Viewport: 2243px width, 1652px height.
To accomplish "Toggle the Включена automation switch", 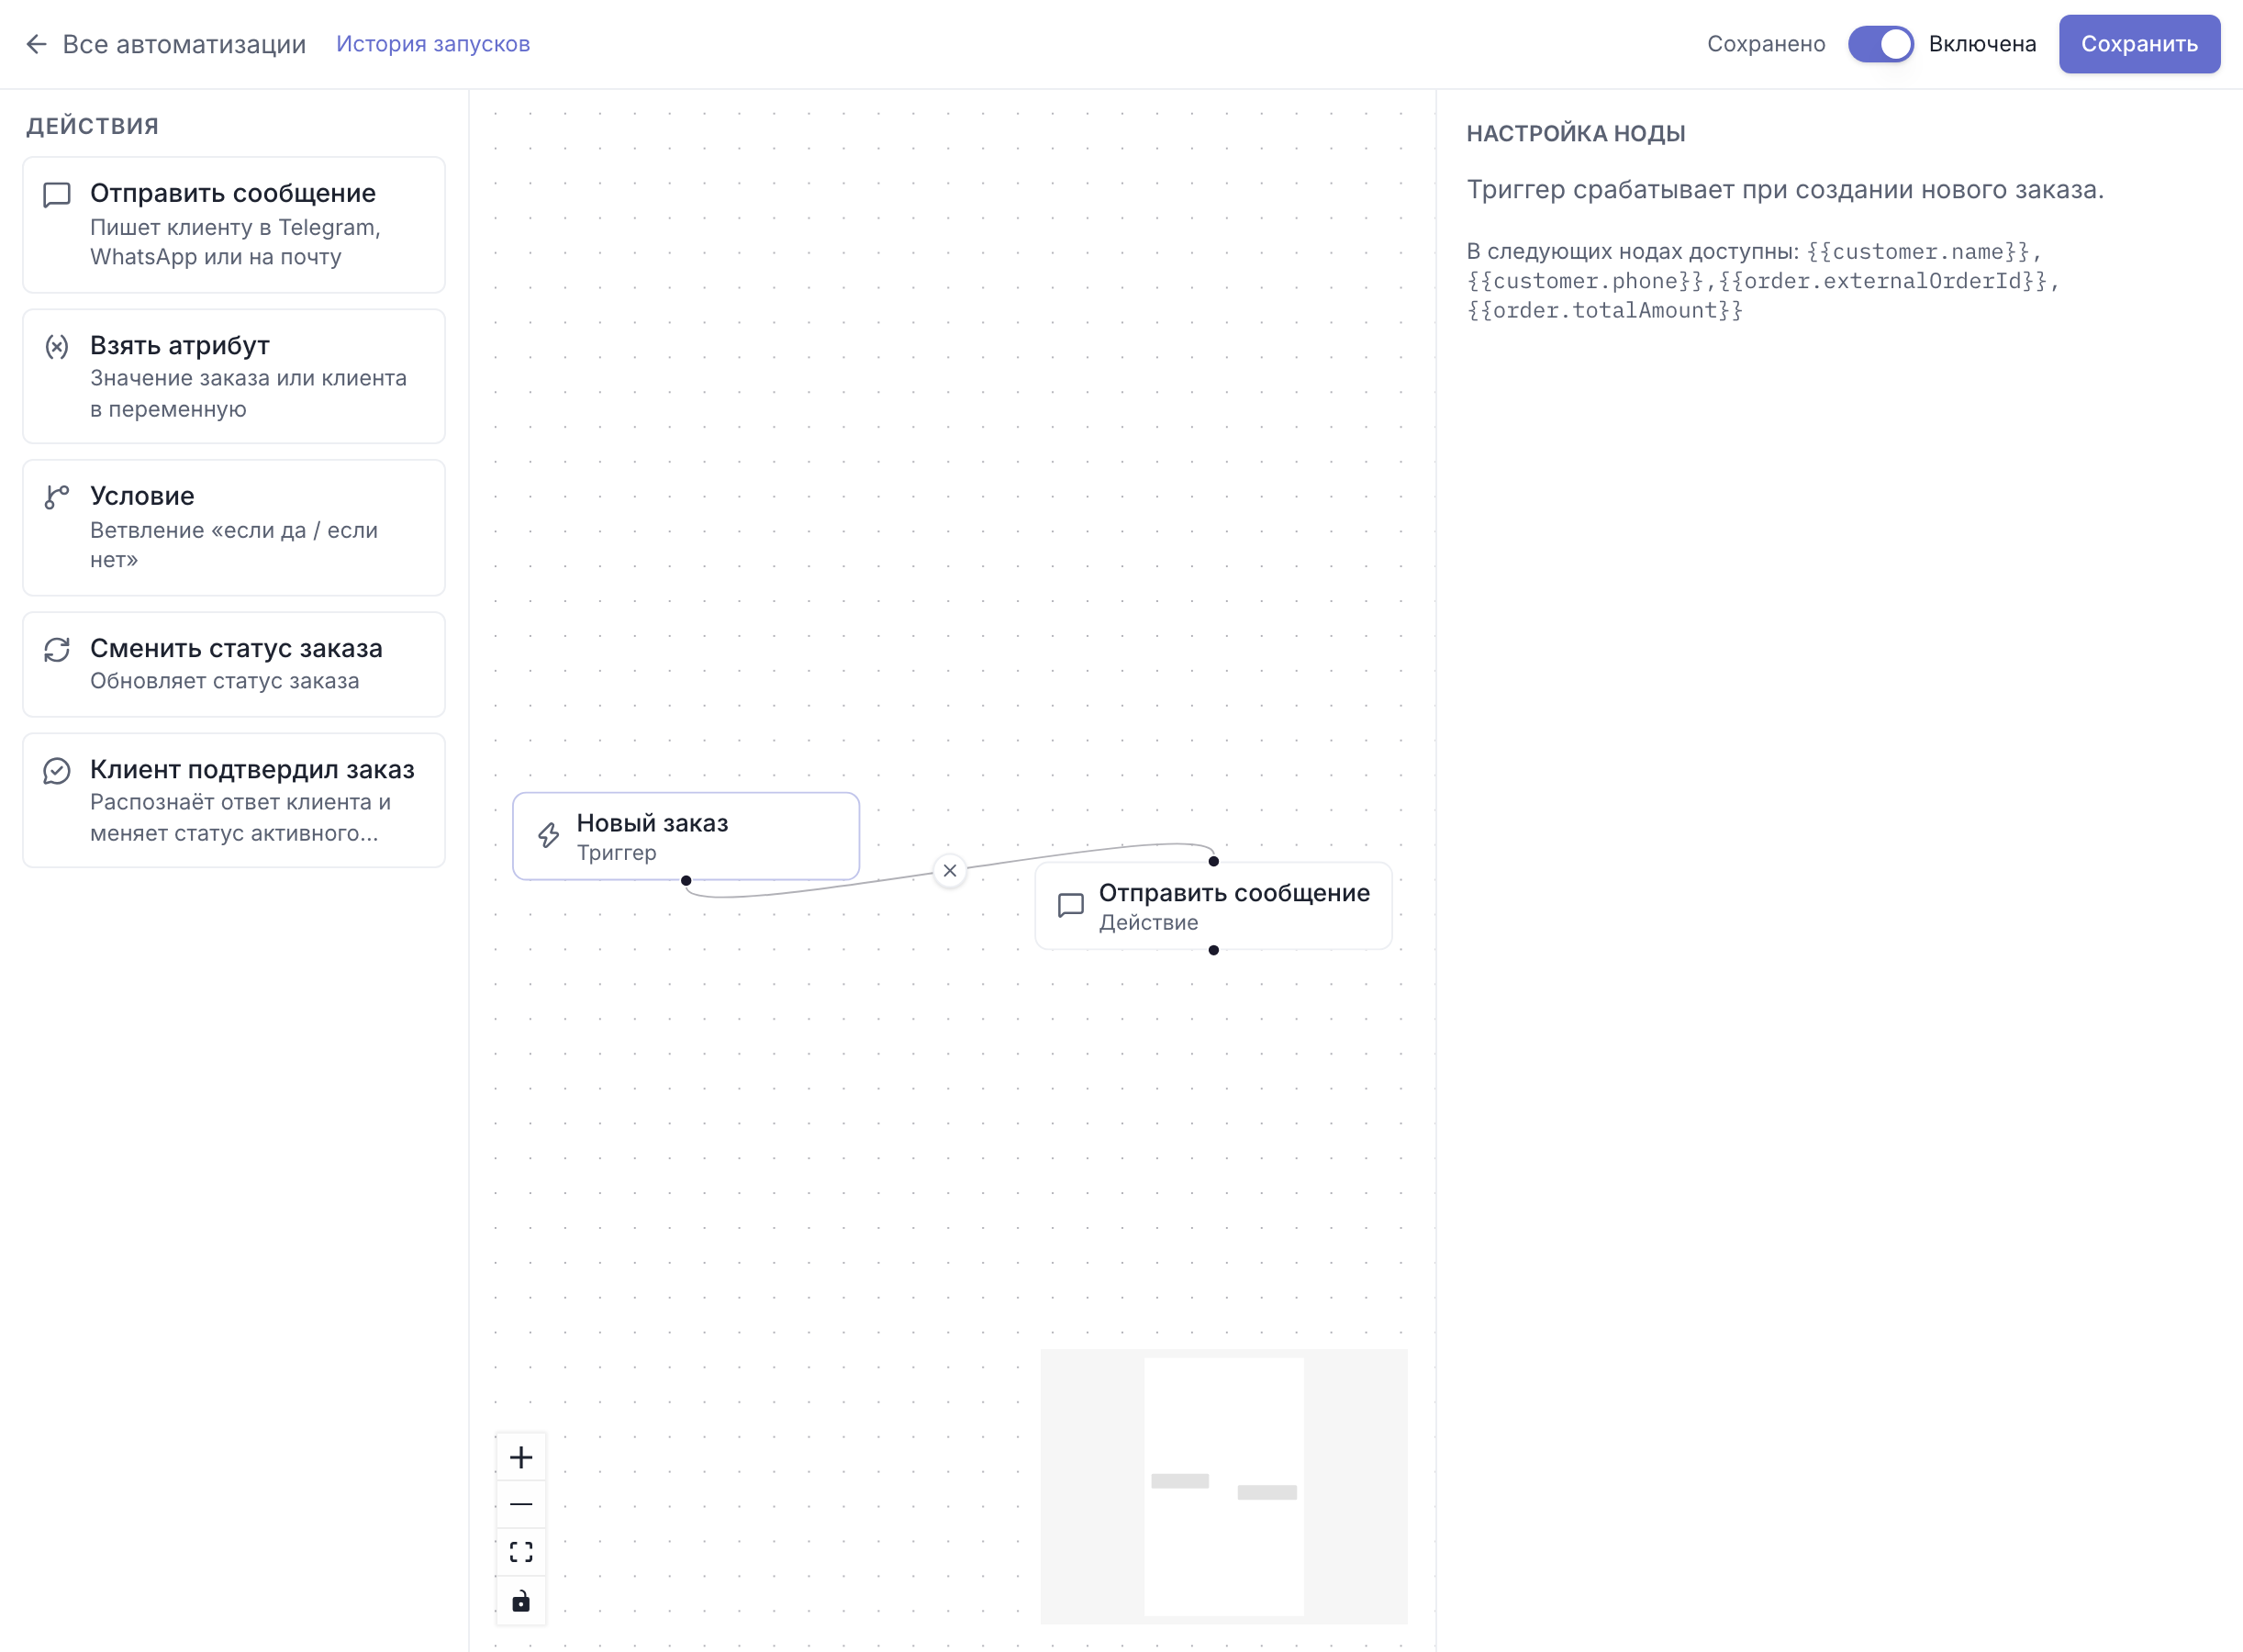I will pyautogui.click(x=1880, y=44).
